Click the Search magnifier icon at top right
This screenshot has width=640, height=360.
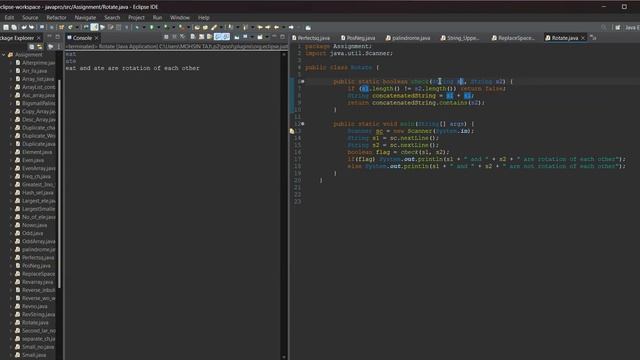(x=604, y=27)
